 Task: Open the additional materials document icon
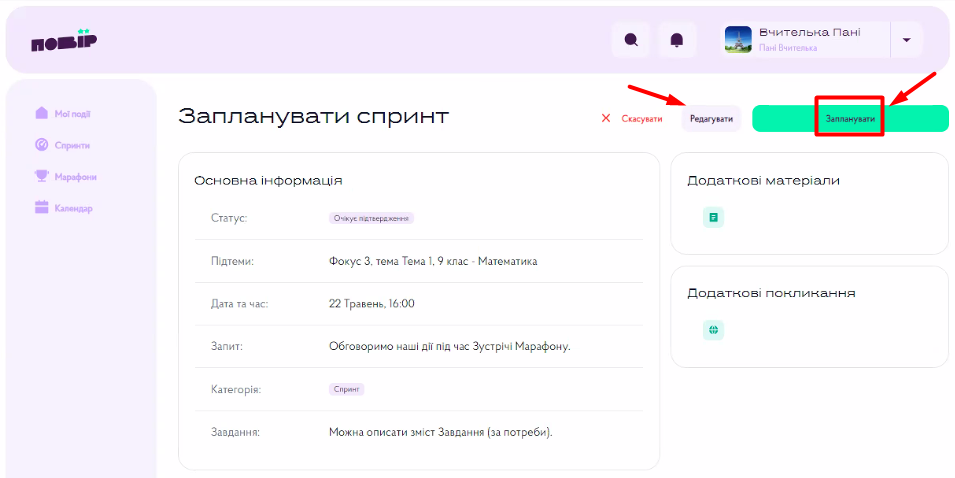pos(714,217)
